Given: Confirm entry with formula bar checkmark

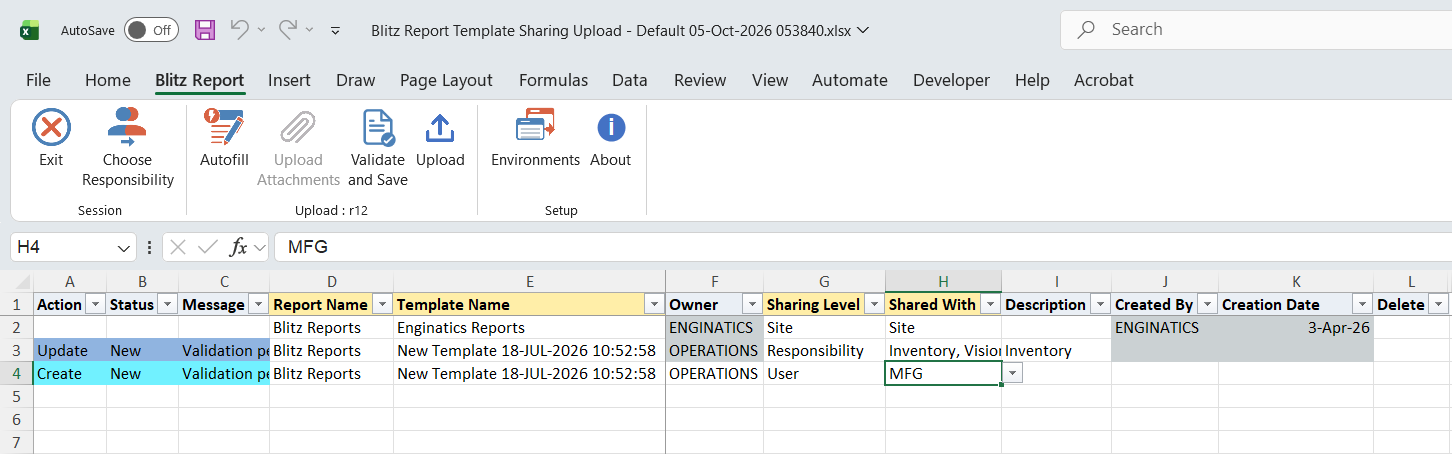Looking at the screenshot, I should [x=208, y=247].
